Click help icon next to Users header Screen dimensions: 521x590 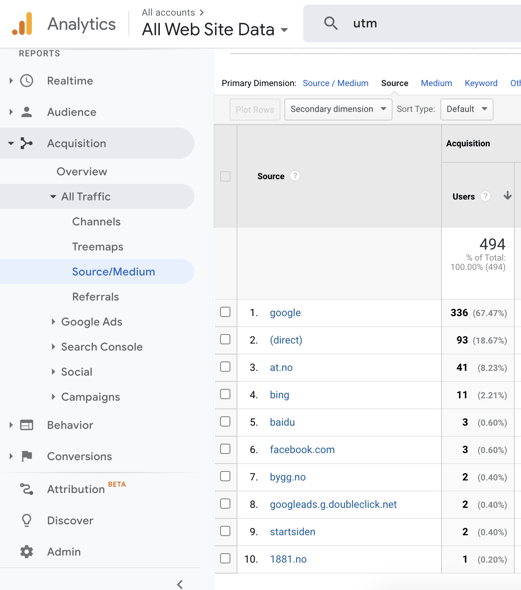pos(485,196)
